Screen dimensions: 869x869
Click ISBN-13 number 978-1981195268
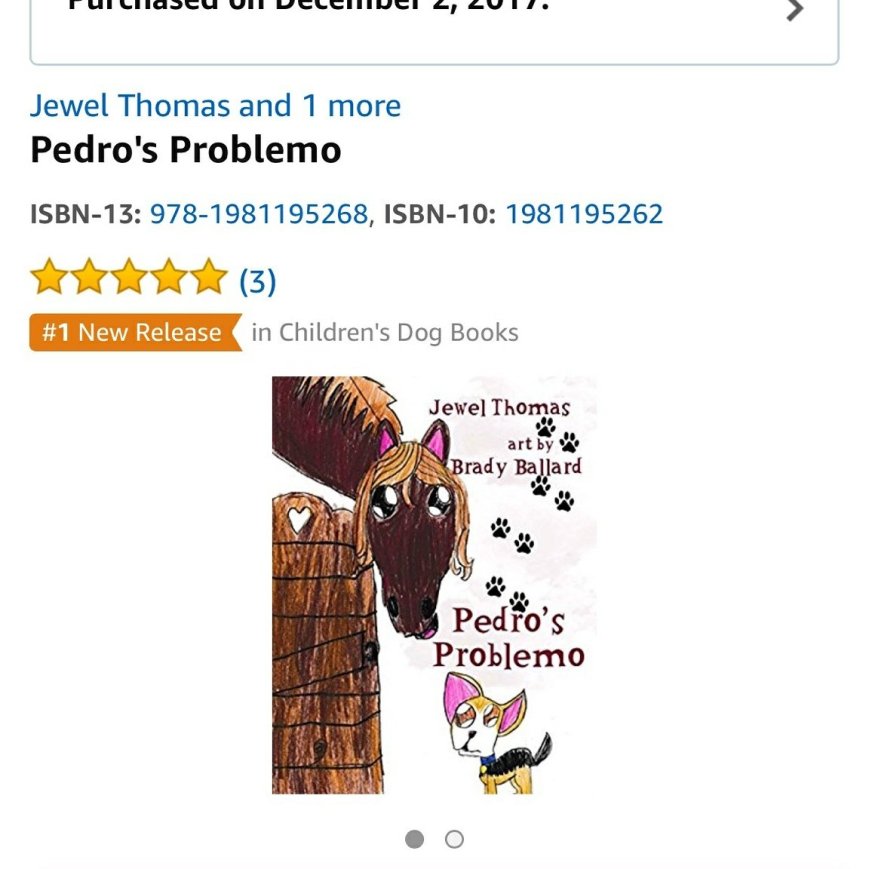click(259, 214)
